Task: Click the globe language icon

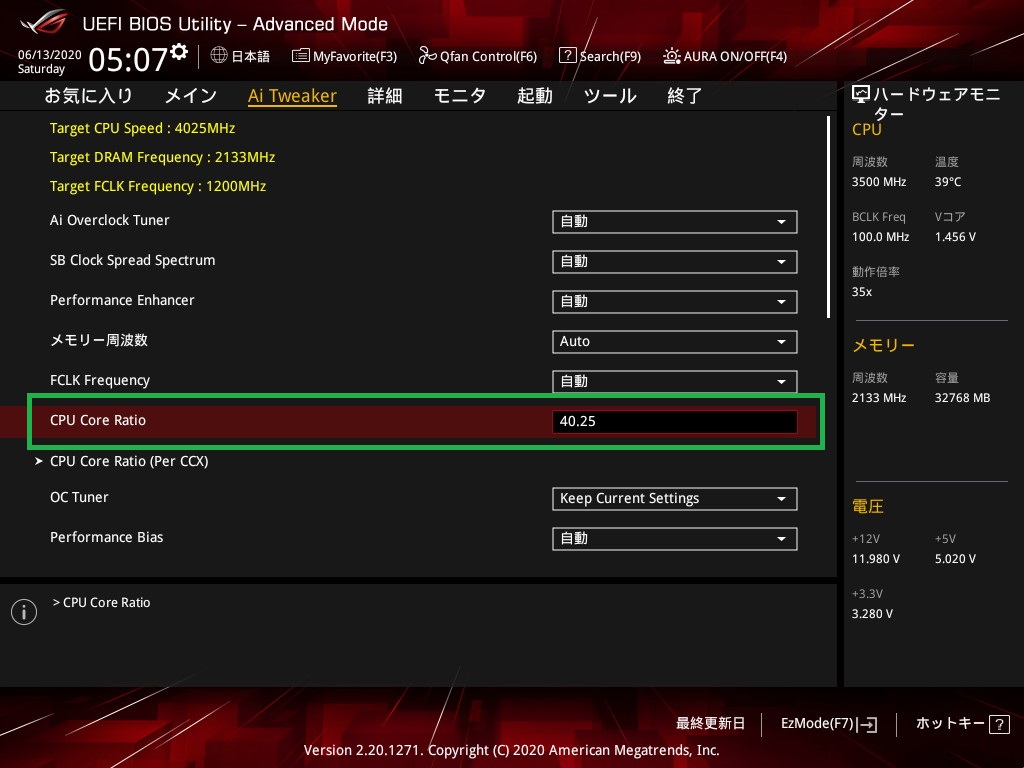Action: (219, 56)
